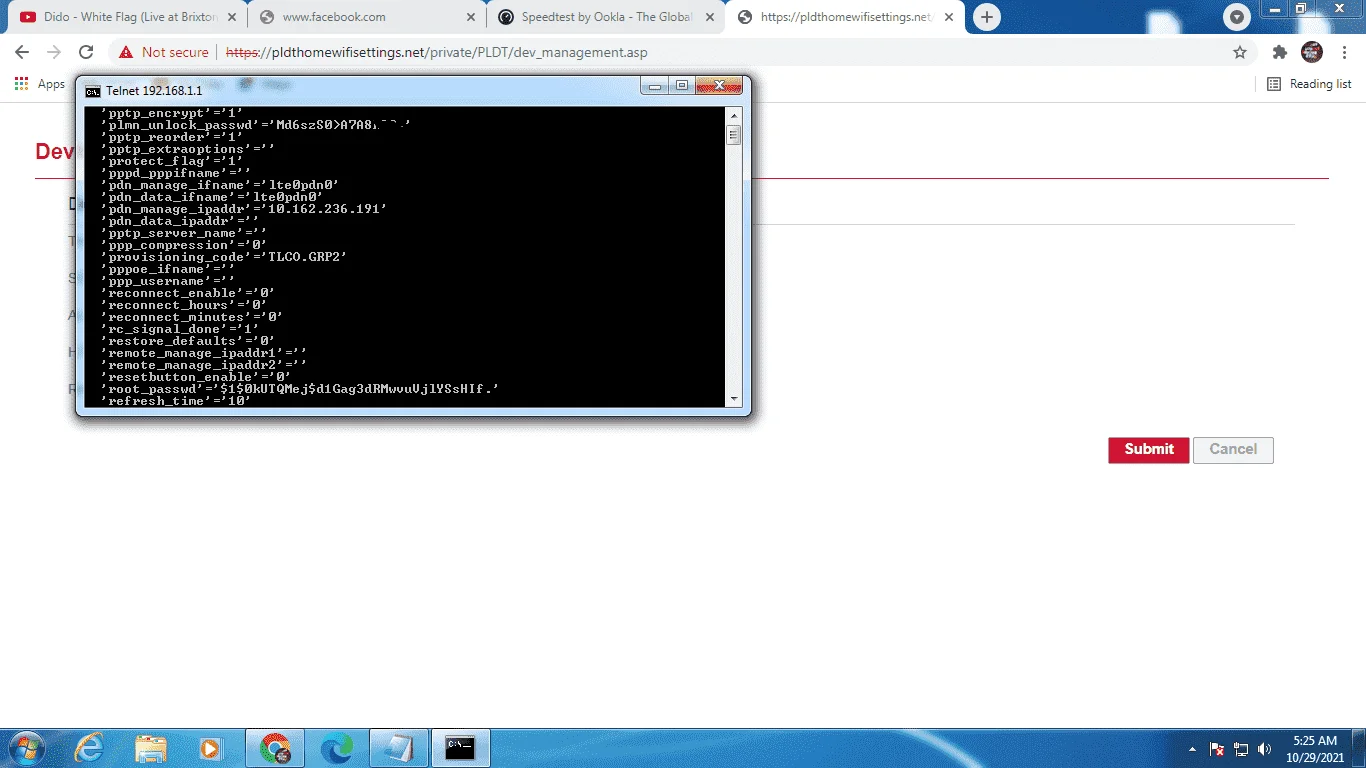Click the 'plmn_unlock_passwd' line in Telnet
1366x768 pixels.
255,125
